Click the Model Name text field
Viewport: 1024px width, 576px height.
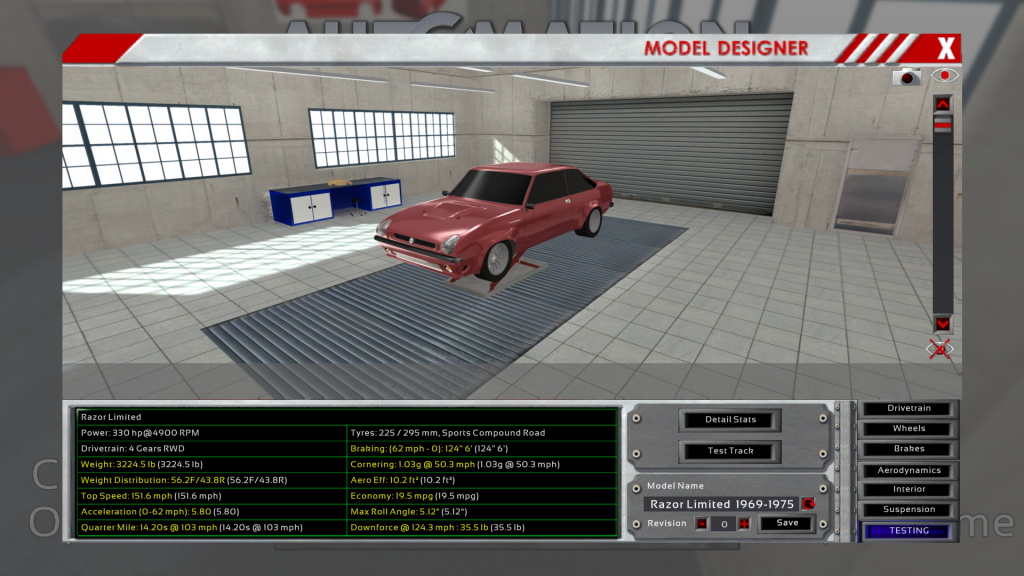(720, 504)
